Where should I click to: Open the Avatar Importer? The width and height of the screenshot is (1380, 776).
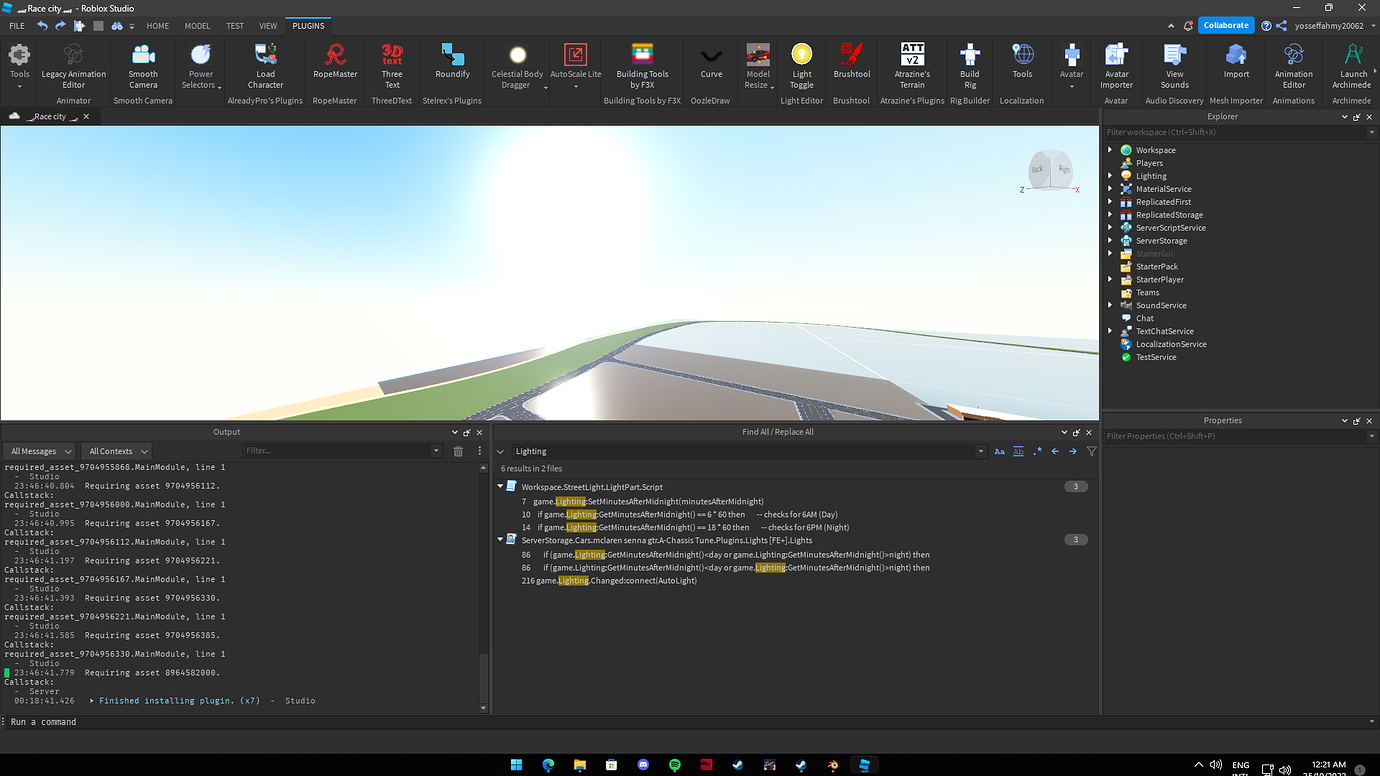coord(1116,65)
